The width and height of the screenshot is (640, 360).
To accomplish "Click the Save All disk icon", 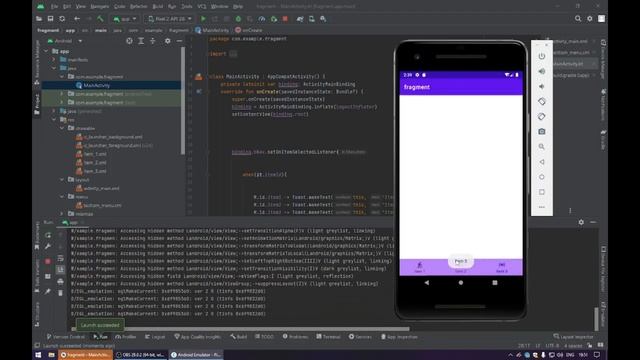I will coord(50,19).
